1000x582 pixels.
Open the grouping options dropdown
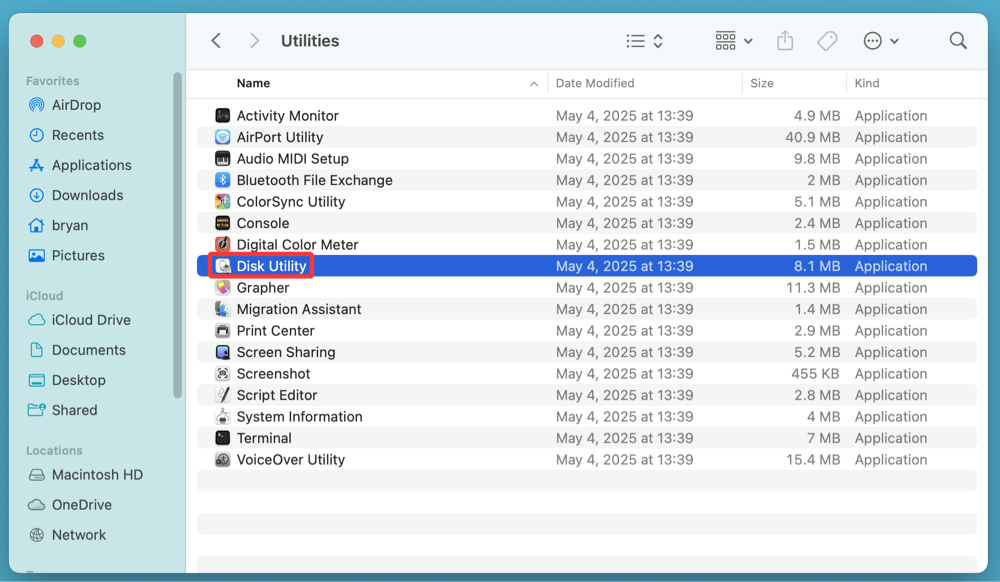click(x=733, y=40)
